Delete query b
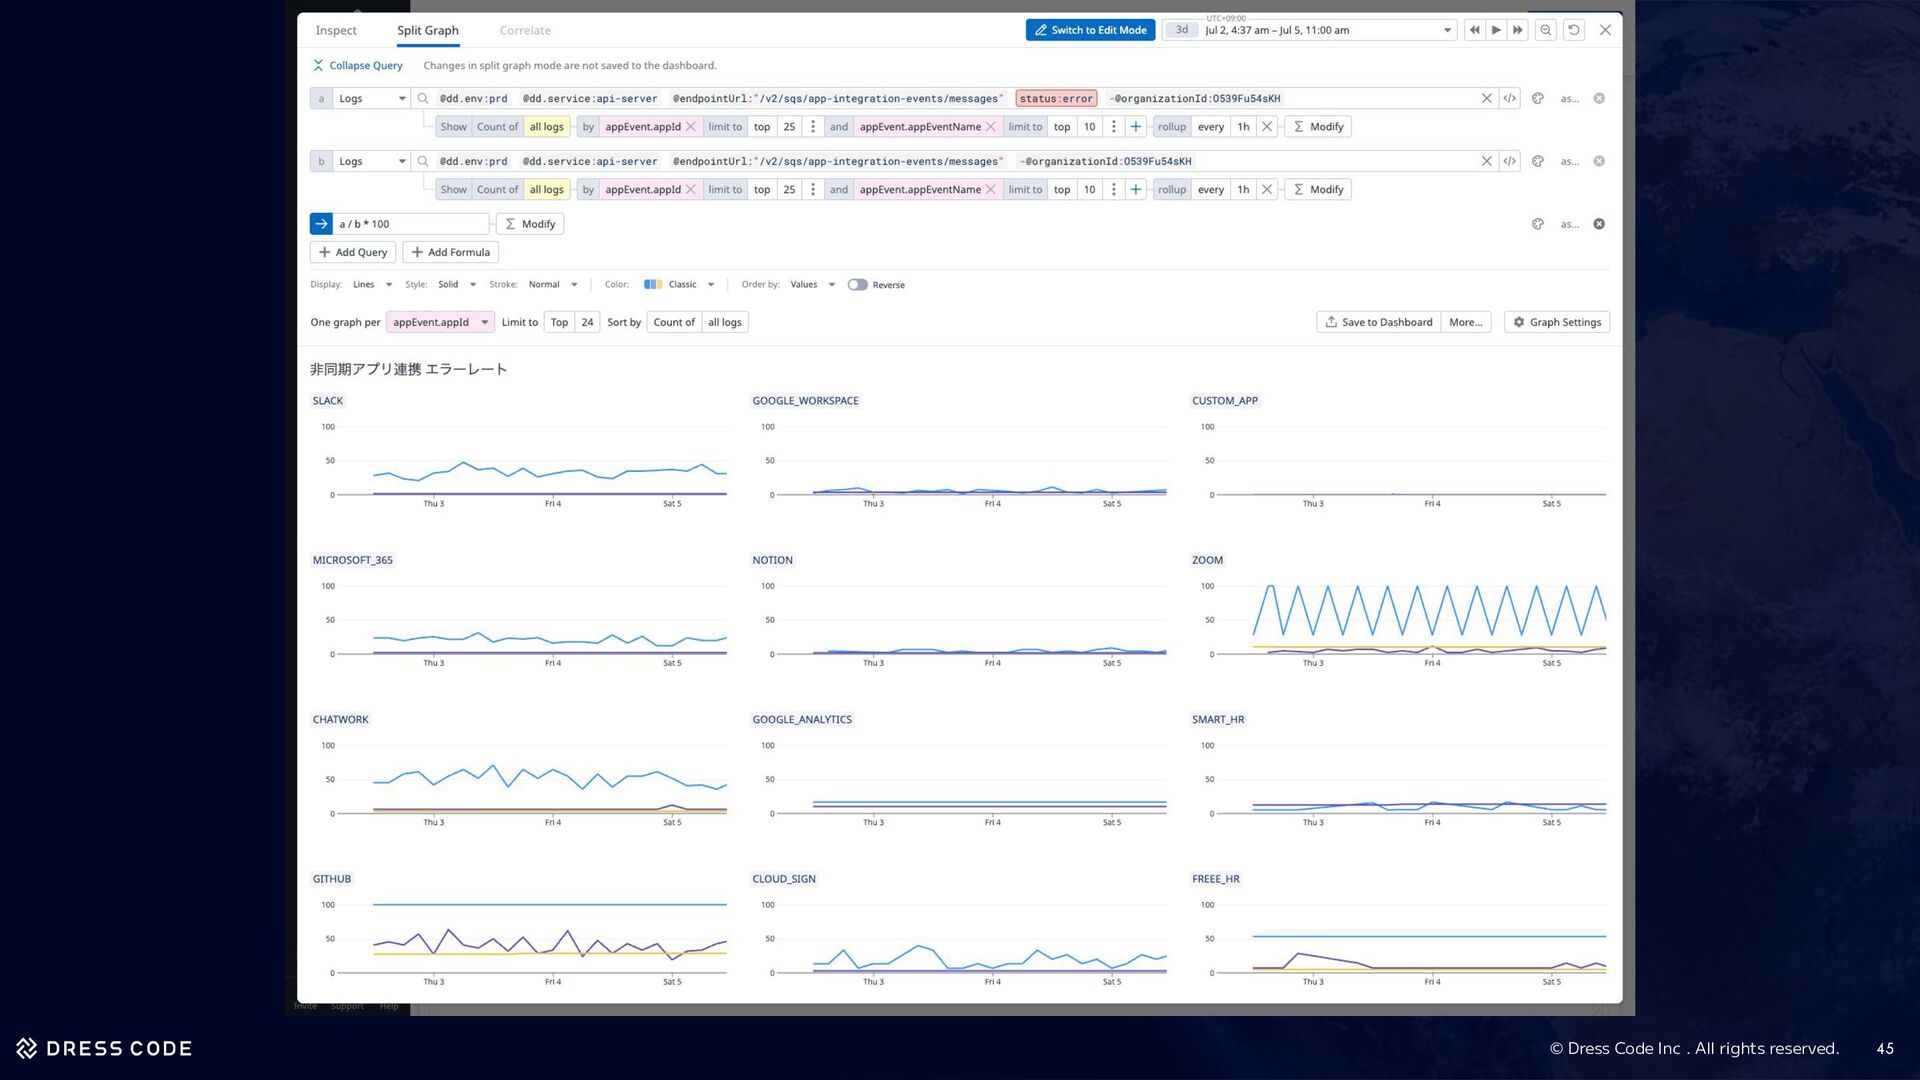 [1599, 161]
